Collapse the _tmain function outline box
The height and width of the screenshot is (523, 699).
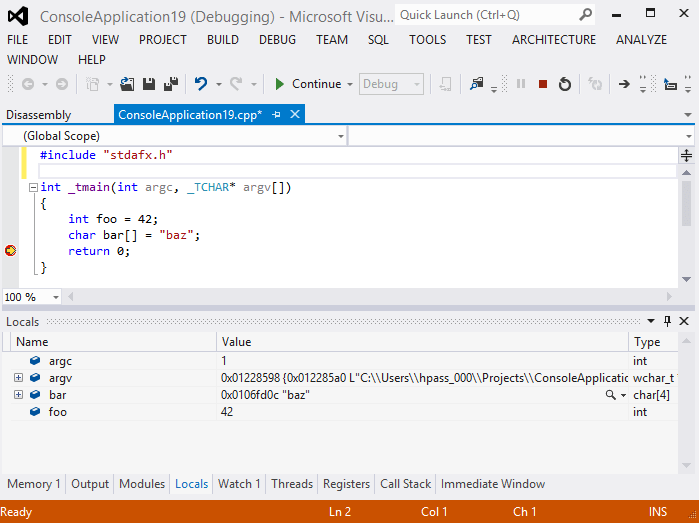[33, 188]
